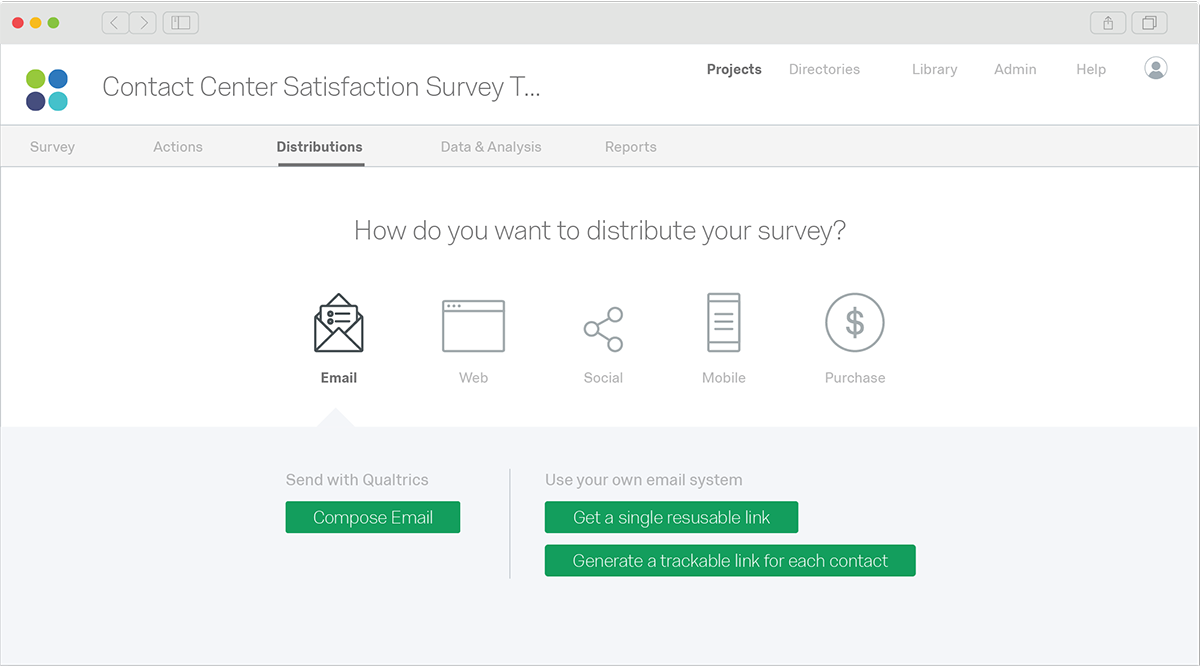
Task: Go forward using browser forward arrow
Action: (x=143, y=23)
